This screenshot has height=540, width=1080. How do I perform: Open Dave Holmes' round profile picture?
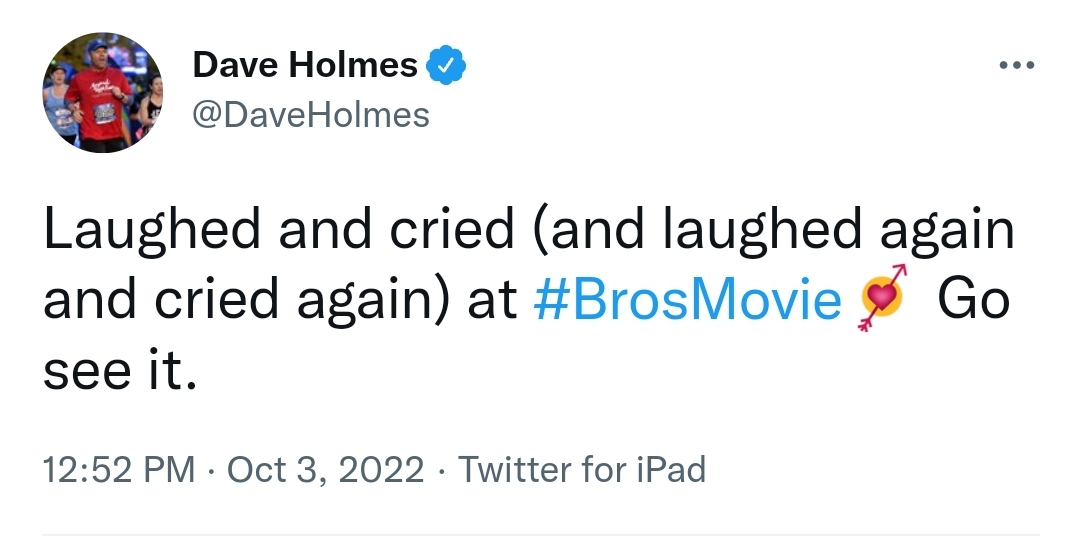(x=103, y=92)
